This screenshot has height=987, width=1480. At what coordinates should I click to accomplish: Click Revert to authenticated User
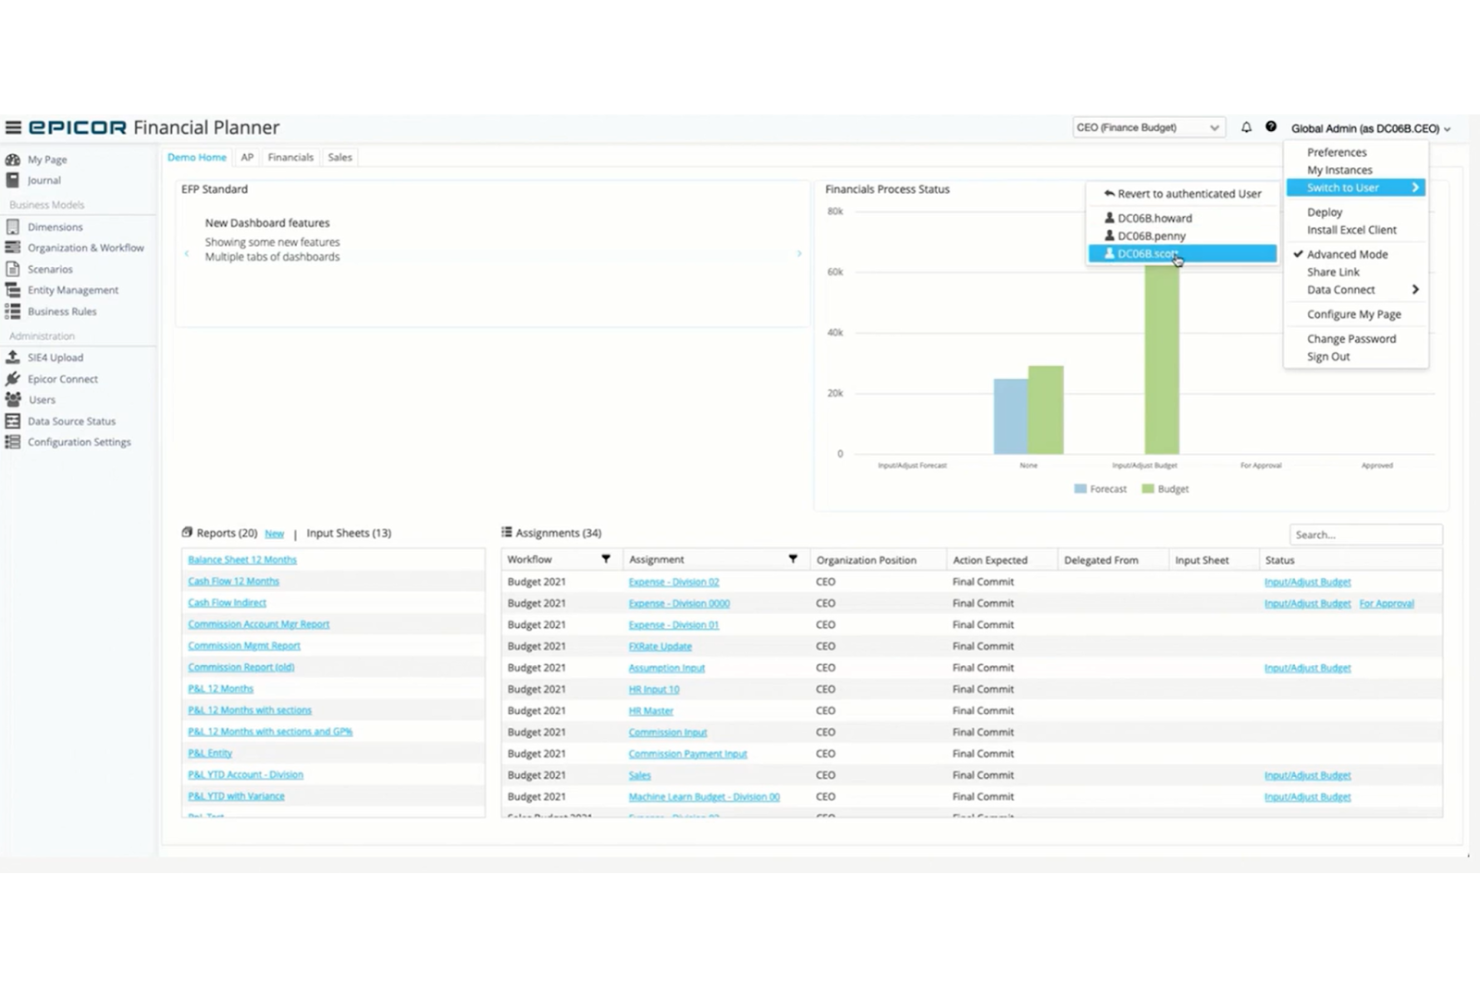(1187, 193)
